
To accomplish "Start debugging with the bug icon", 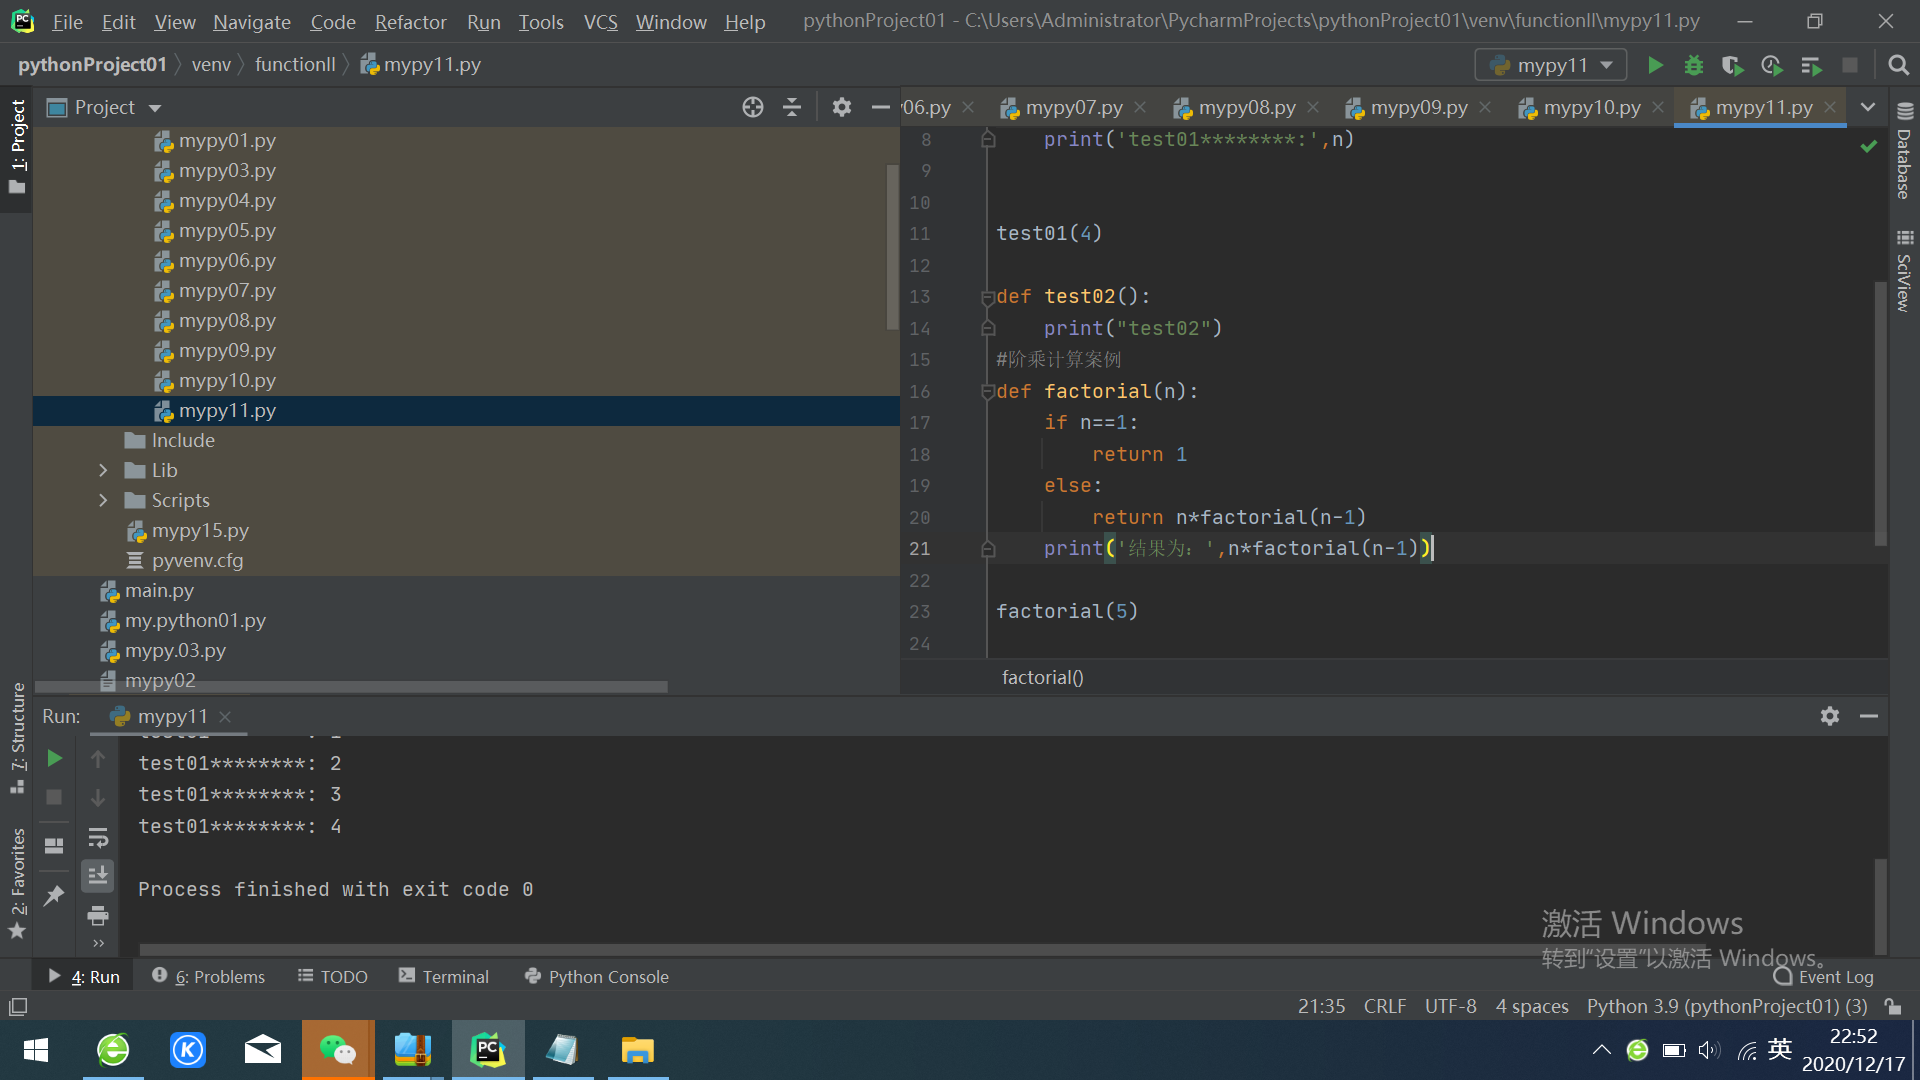I will click(1693, 65).
